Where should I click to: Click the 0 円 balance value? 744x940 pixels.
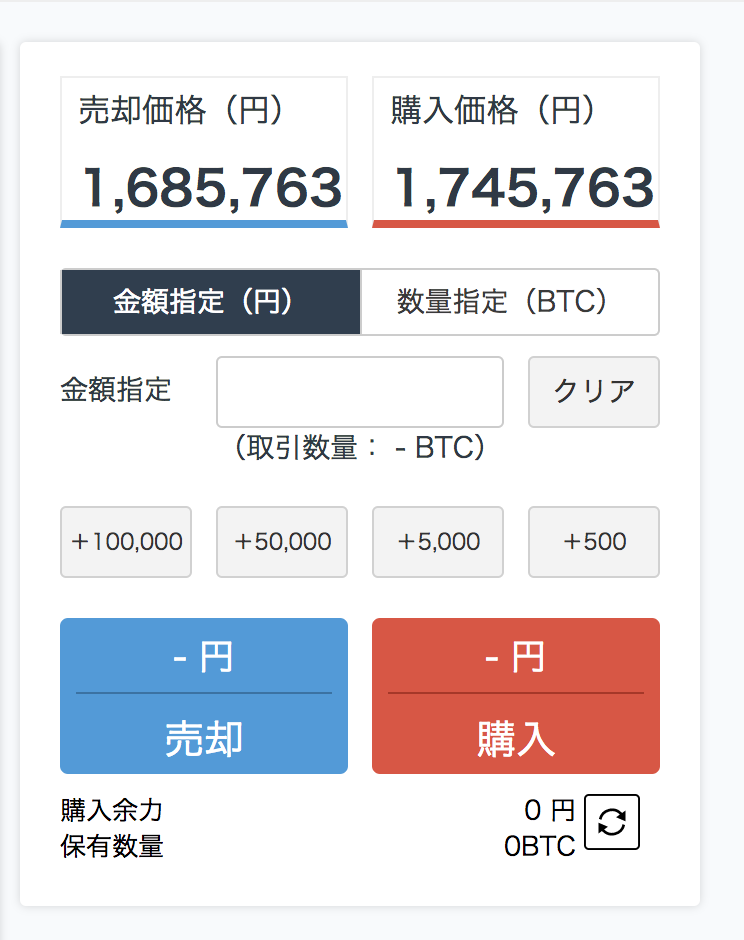click(x=549, y=811)
